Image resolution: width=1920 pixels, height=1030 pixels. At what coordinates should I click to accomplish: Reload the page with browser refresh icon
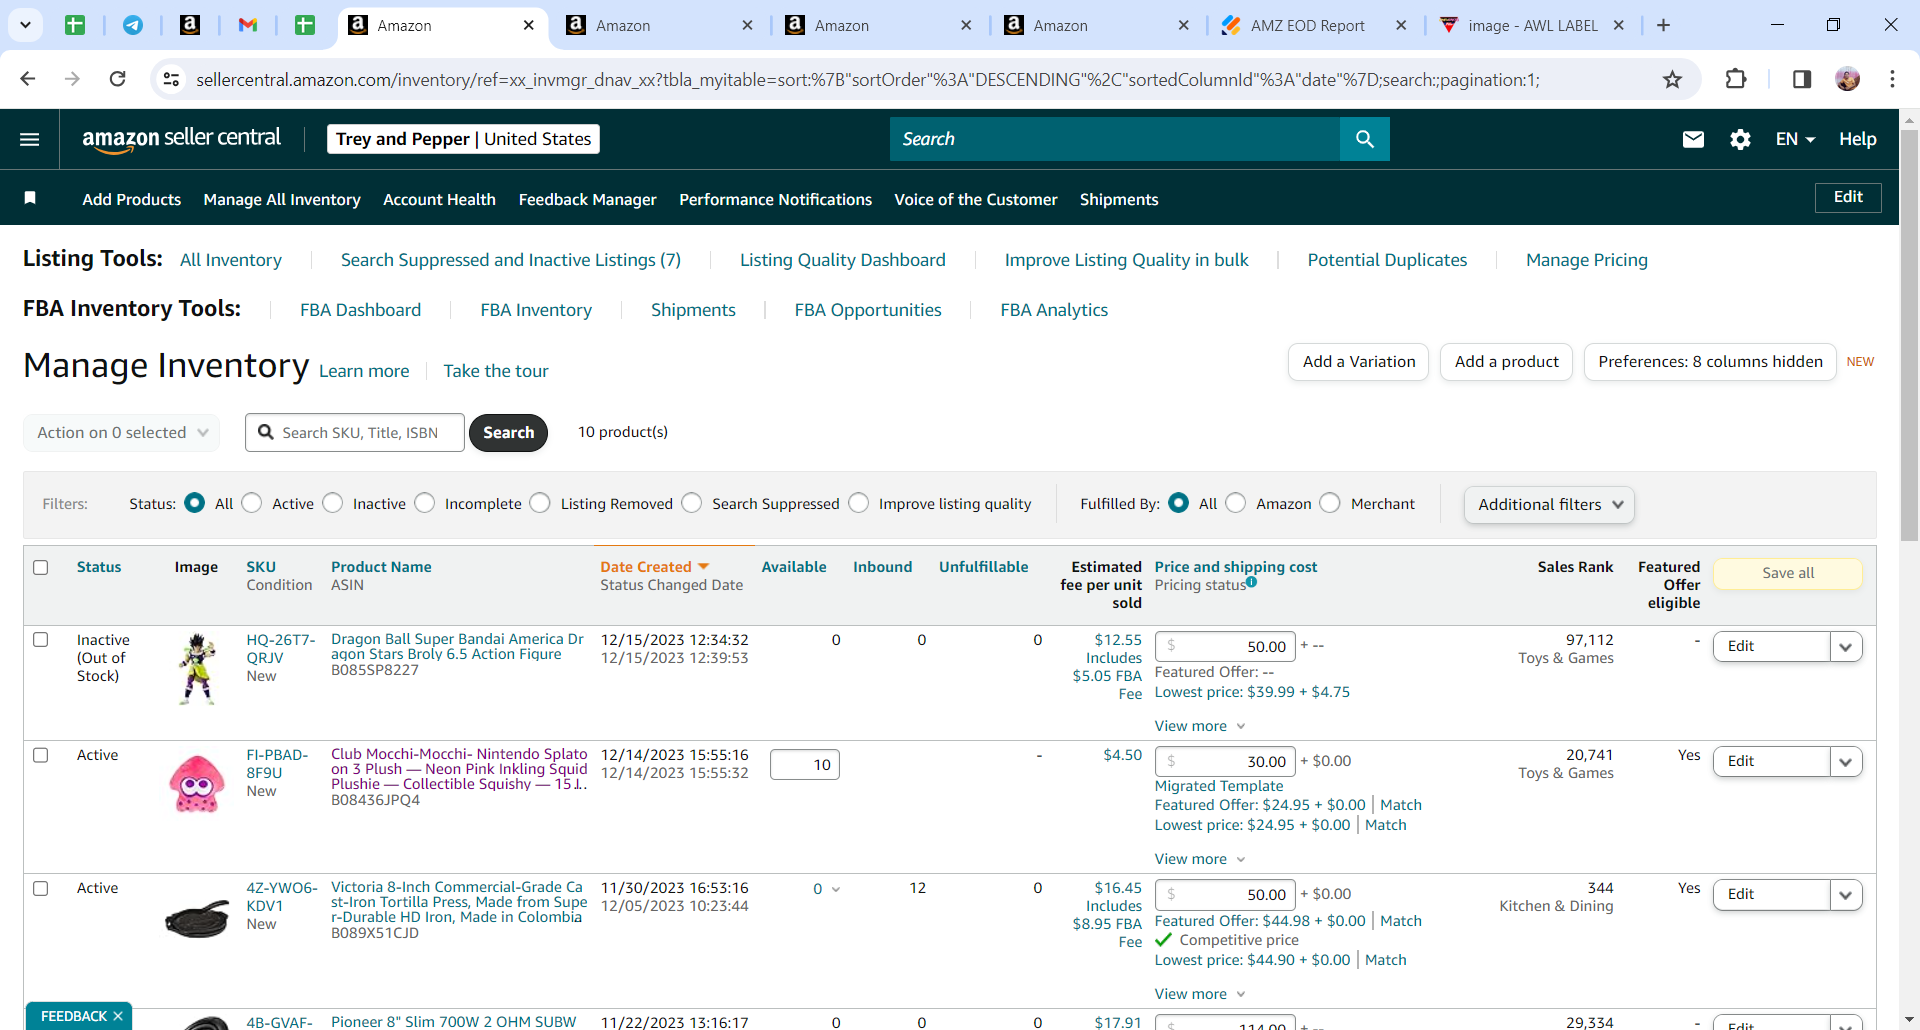click(118, 79)
